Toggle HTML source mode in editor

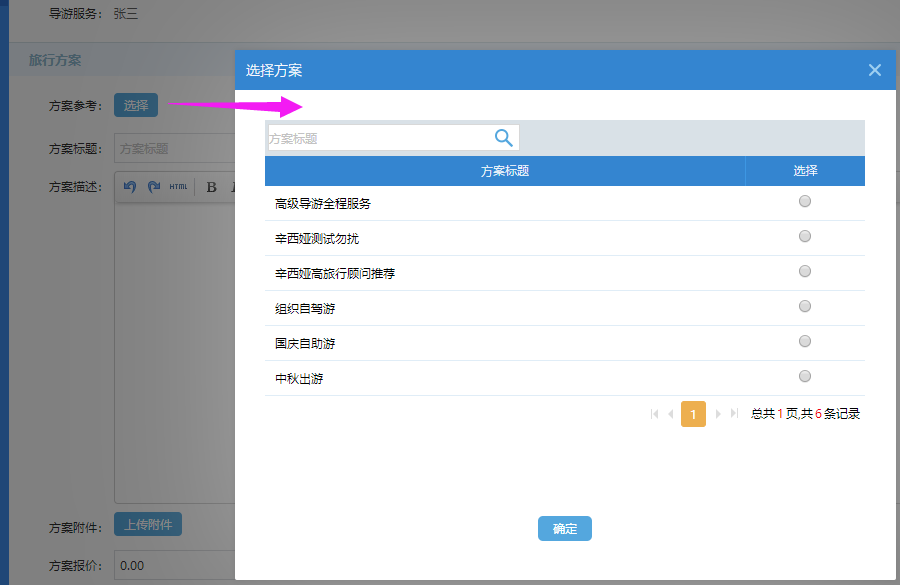coord(178,186)
